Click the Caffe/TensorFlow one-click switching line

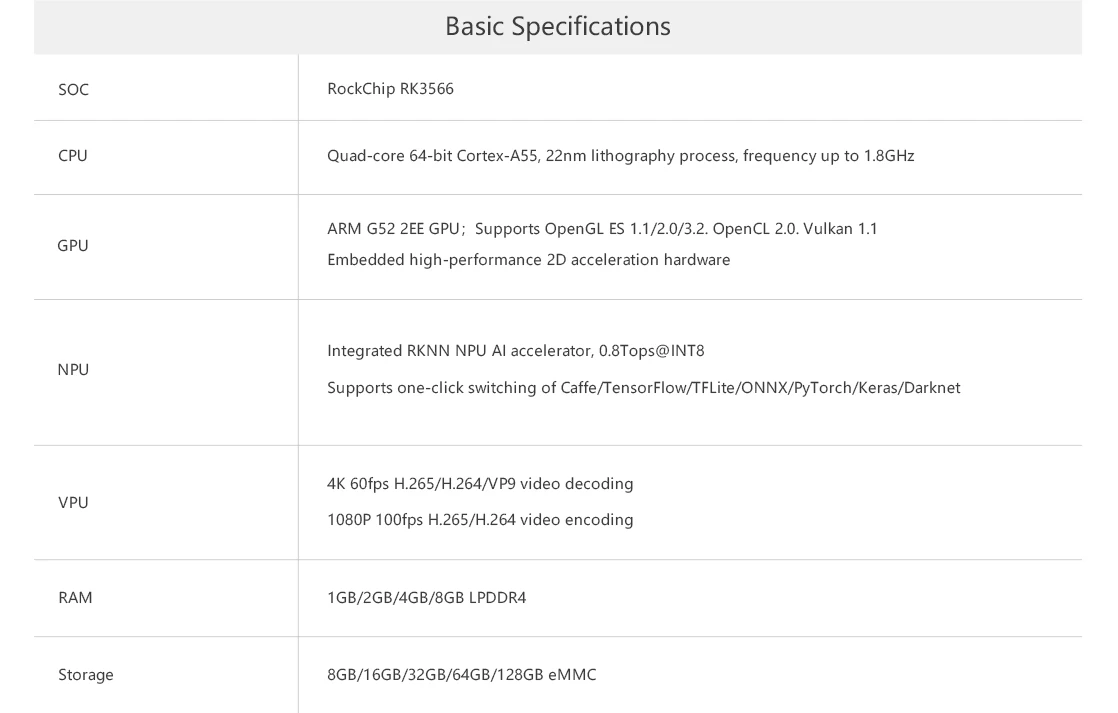643,388
